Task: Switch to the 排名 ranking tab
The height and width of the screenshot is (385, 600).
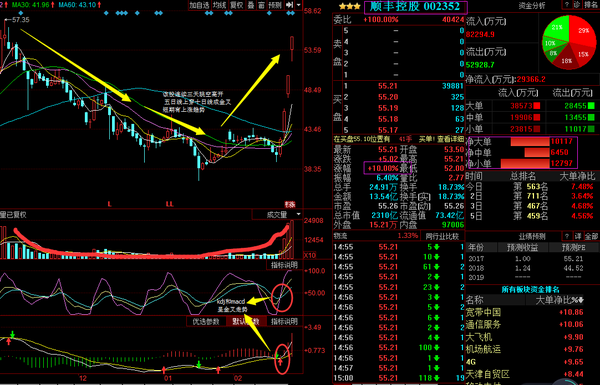Action: click(x=591, y=5)
